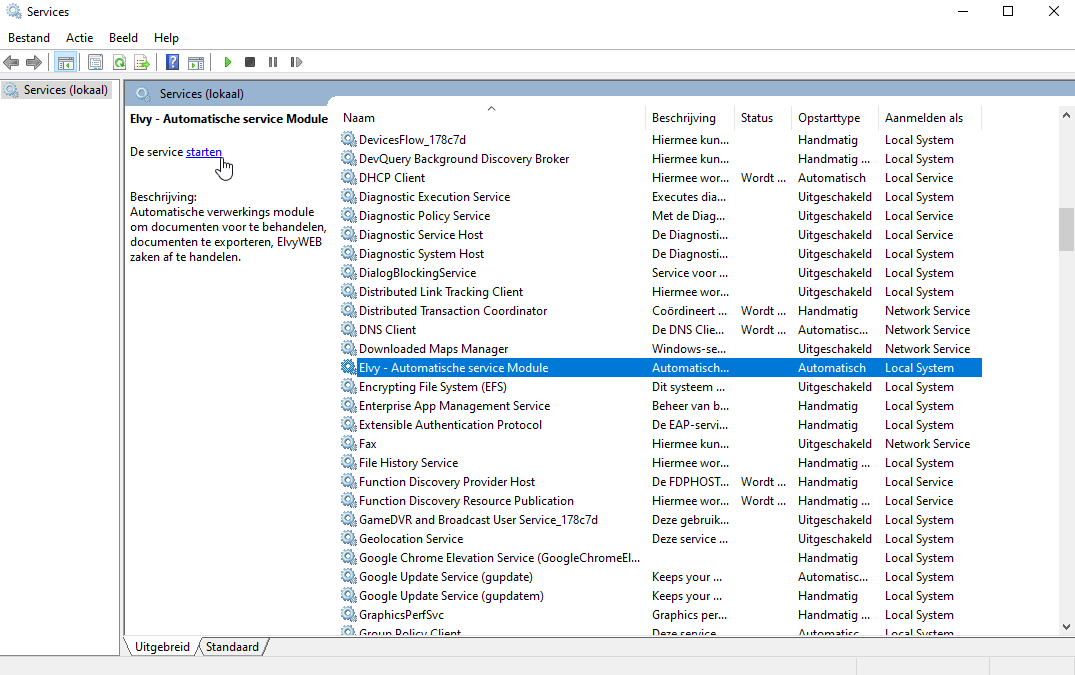This screenshot has height=675, width=1075.
Task: Sort by the Status column header
Action: (x=762, y=118)
